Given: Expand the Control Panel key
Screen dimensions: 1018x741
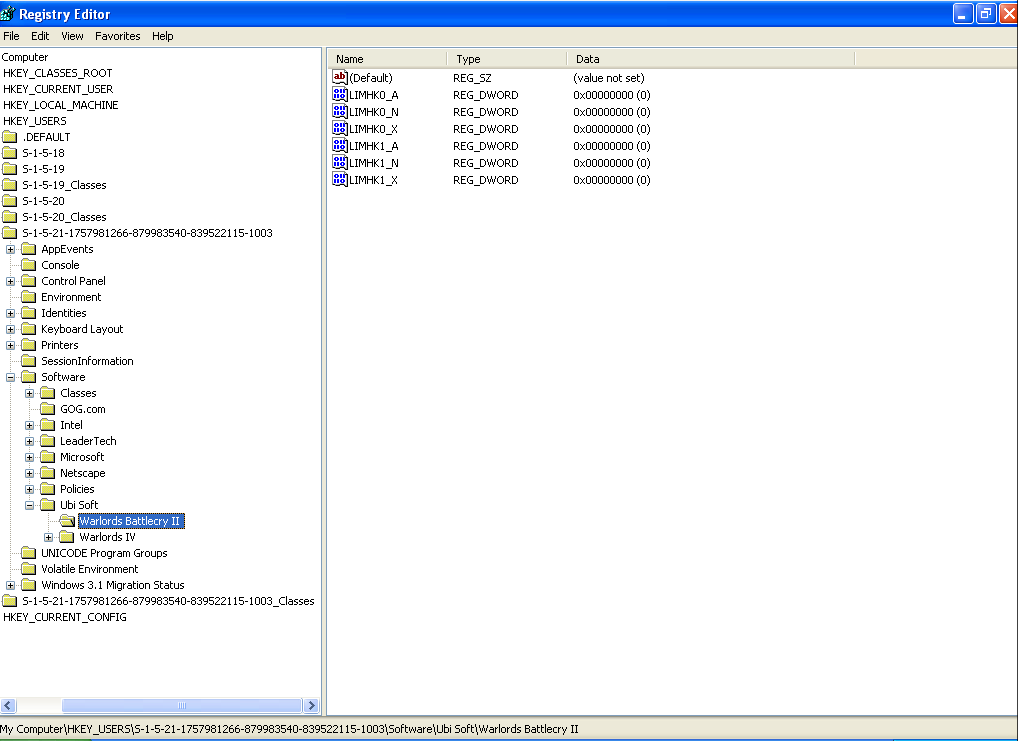Looking at the screenshot, I should point(10,281).
